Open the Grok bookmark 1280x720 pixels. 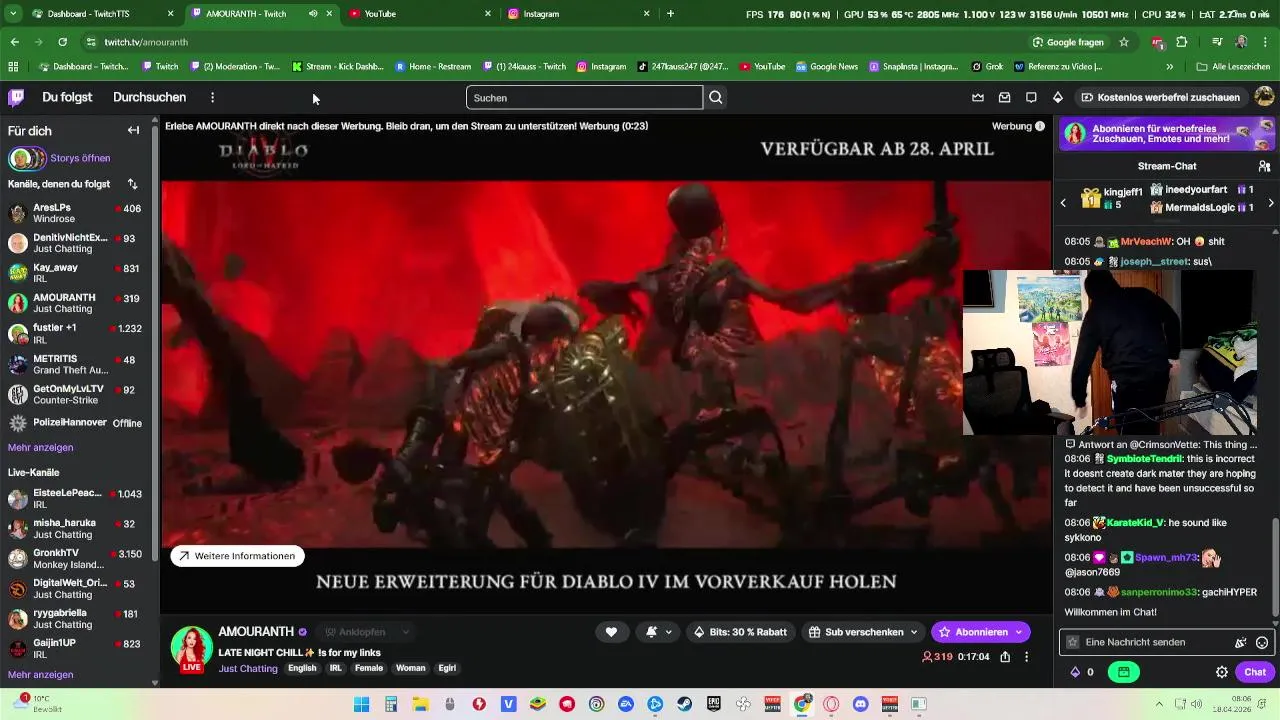[x=986, y=66]
